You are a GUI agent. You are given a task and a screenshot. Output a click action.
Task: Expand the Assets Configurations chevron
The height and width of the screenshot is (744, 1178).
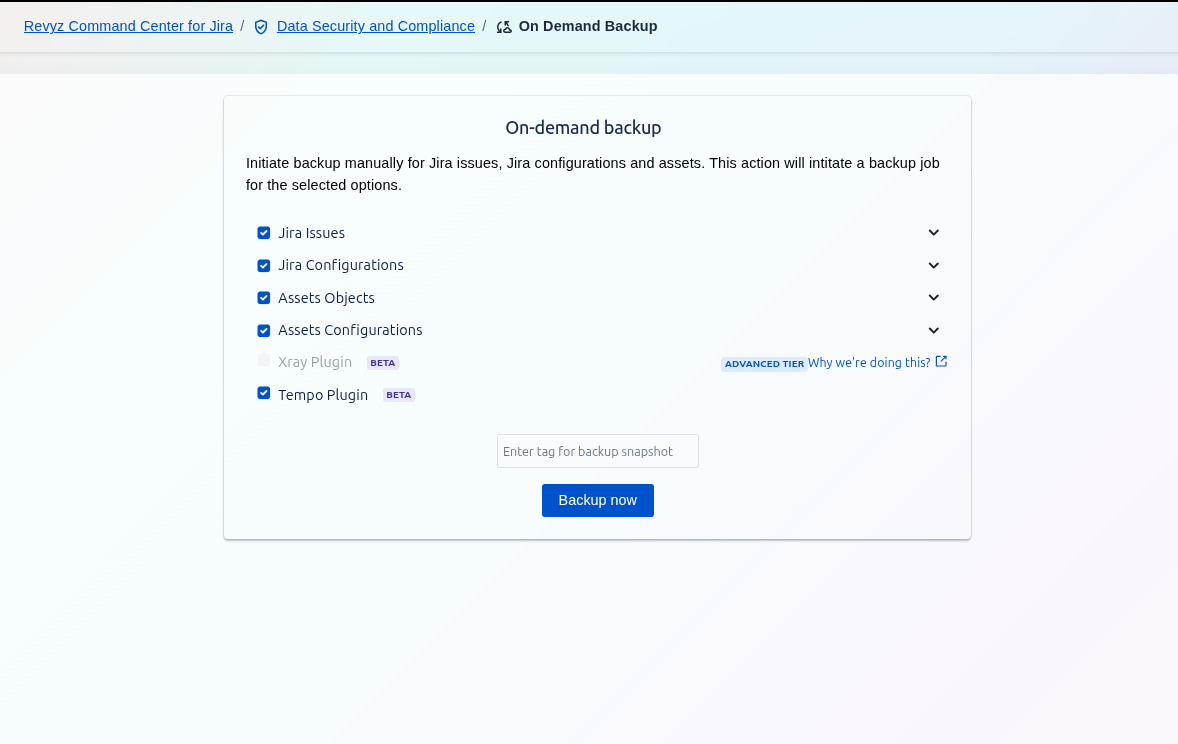click(933, 330)
